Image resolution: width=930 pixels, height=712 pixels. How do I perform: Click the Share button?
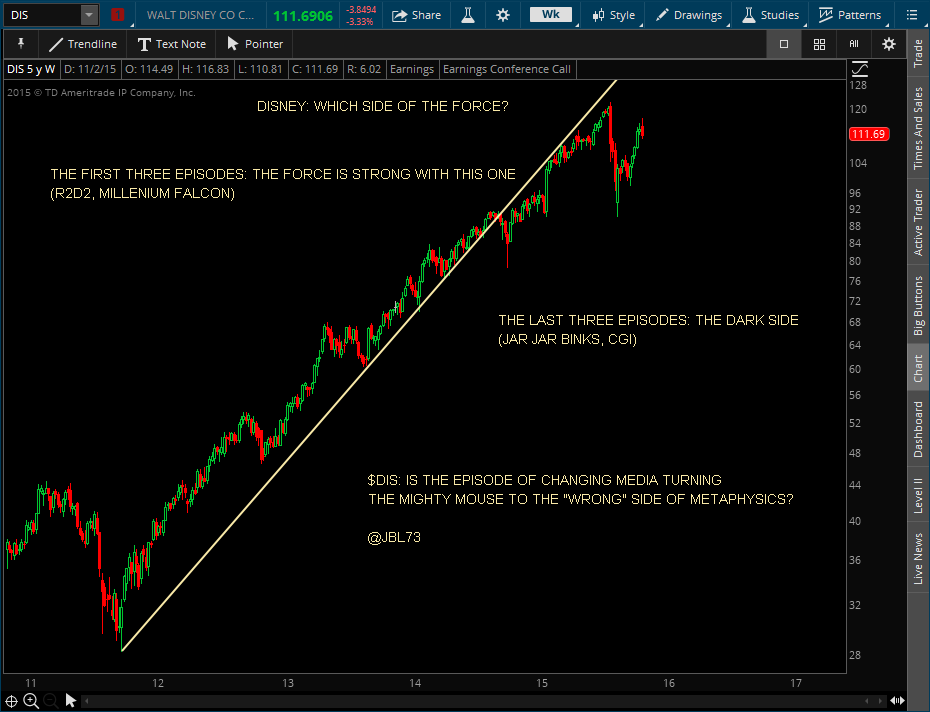tap(416, 15)
